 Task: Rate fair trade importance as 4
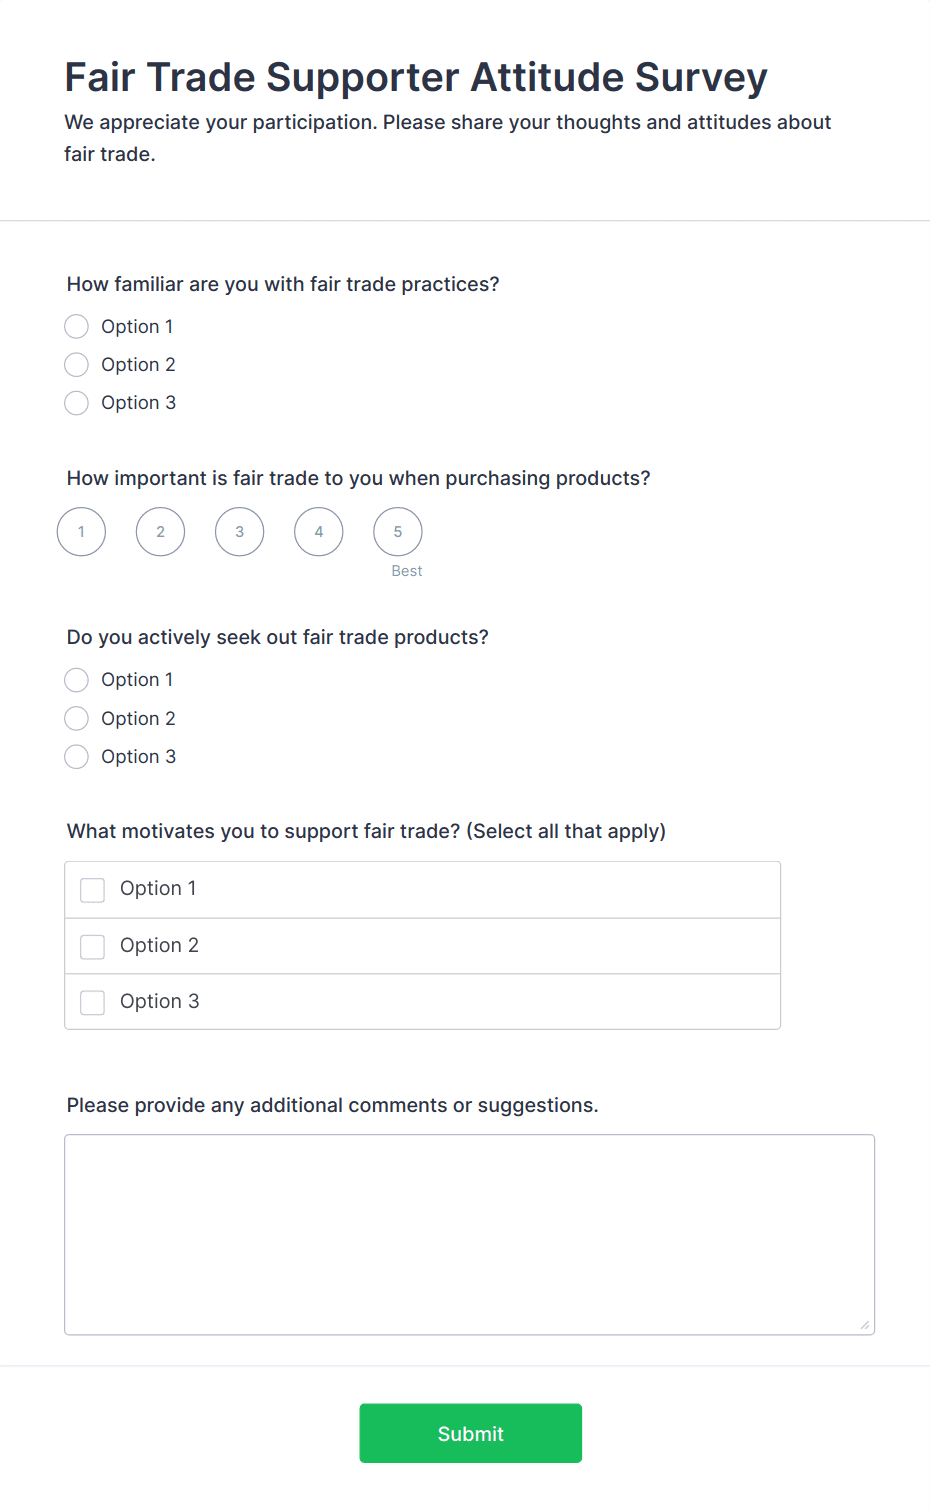319,532
